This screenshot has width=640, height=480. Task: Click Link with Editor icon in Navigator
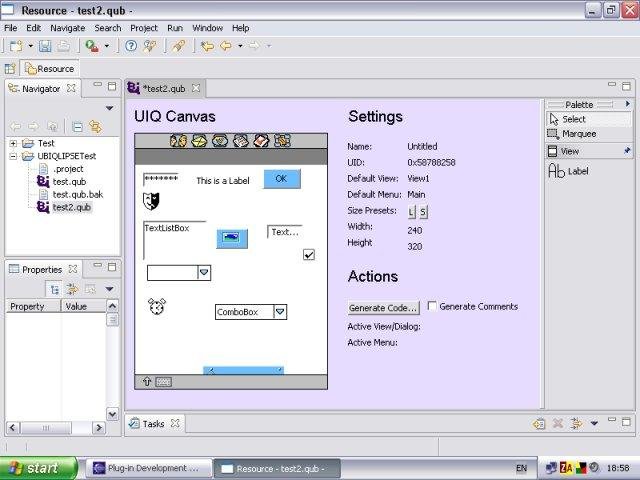[x=96, y=127]
